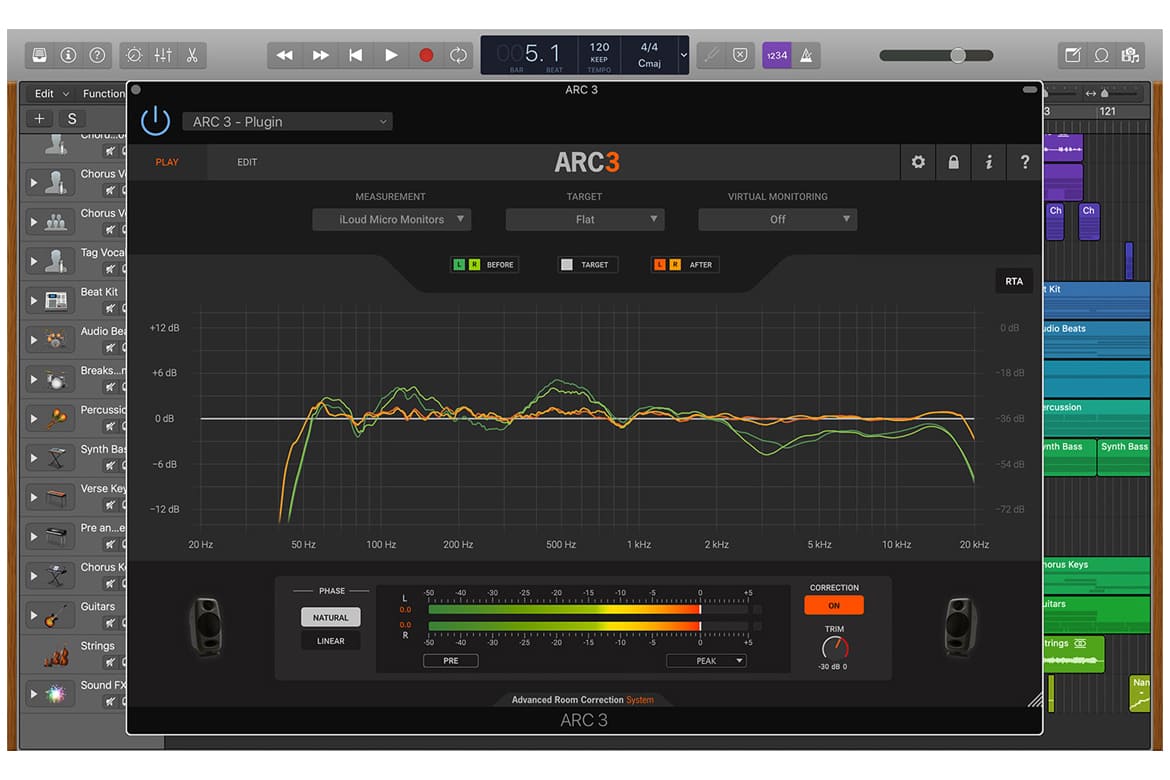This screenshot has width=1170, height=780.
Task: Toggle AFTER left channel L curve
Action: click(x=660, y=265)
